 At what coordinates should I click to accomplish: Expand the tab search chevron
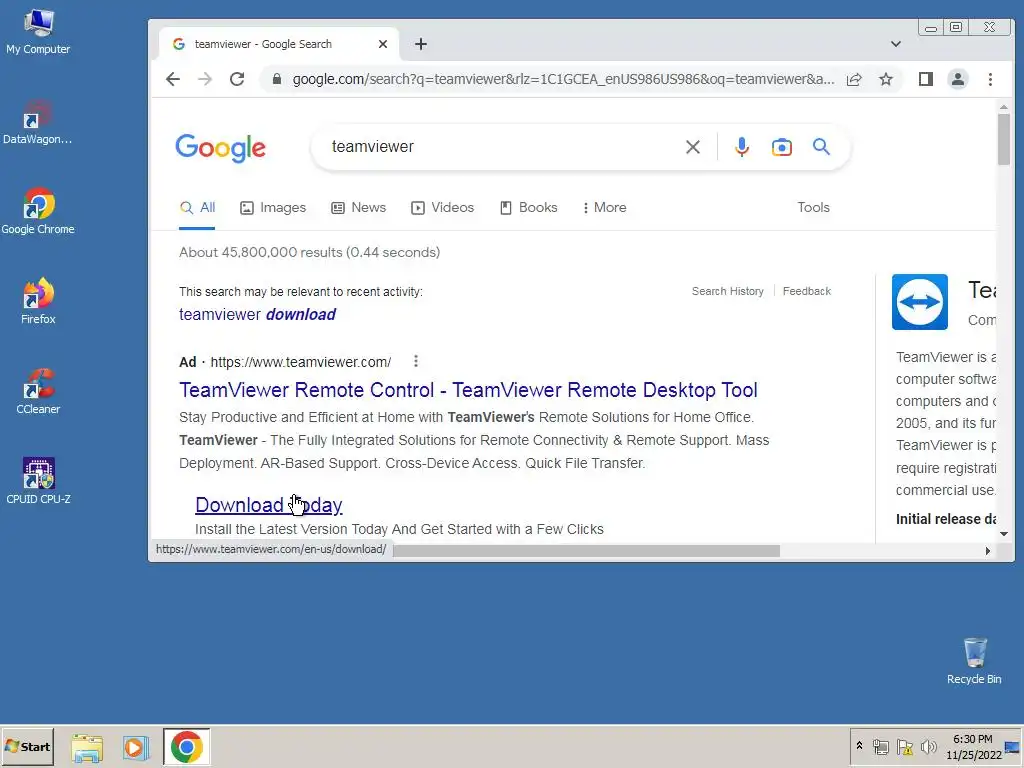[895, 44]
